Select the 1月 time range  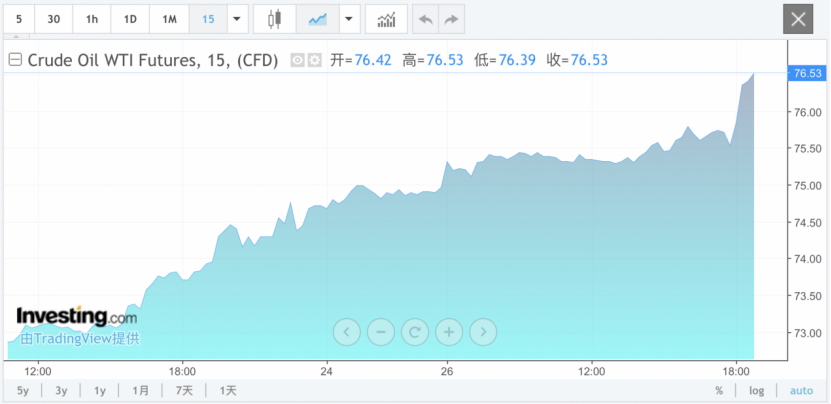(x=140, y=391)
